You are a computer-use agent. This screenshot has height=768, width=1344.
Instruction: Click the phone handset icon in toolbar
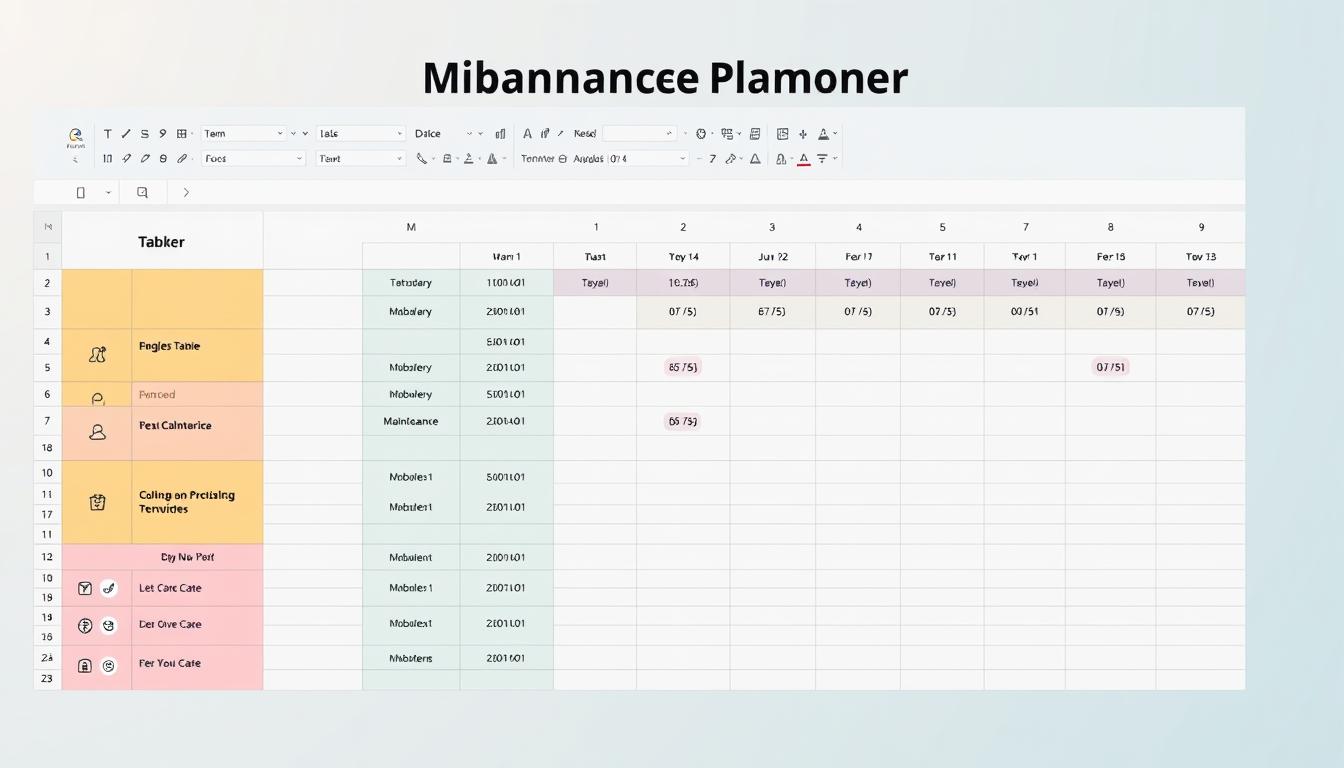point(421,158)
